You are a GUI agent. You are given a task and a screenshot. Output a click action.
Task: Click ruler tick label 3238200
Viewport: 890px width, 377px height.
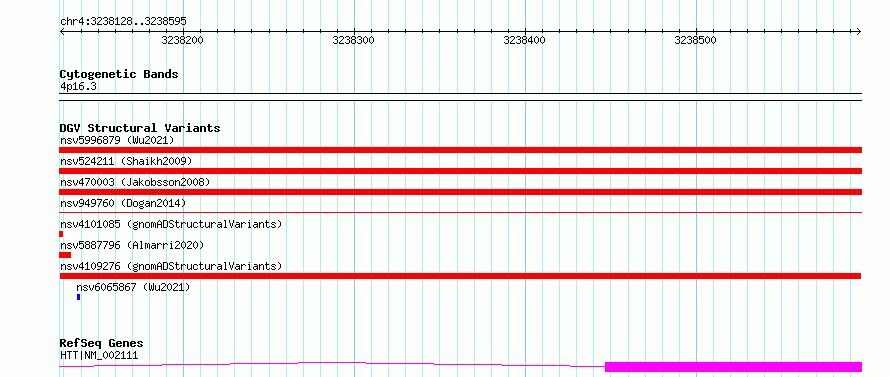pos(182,40)
